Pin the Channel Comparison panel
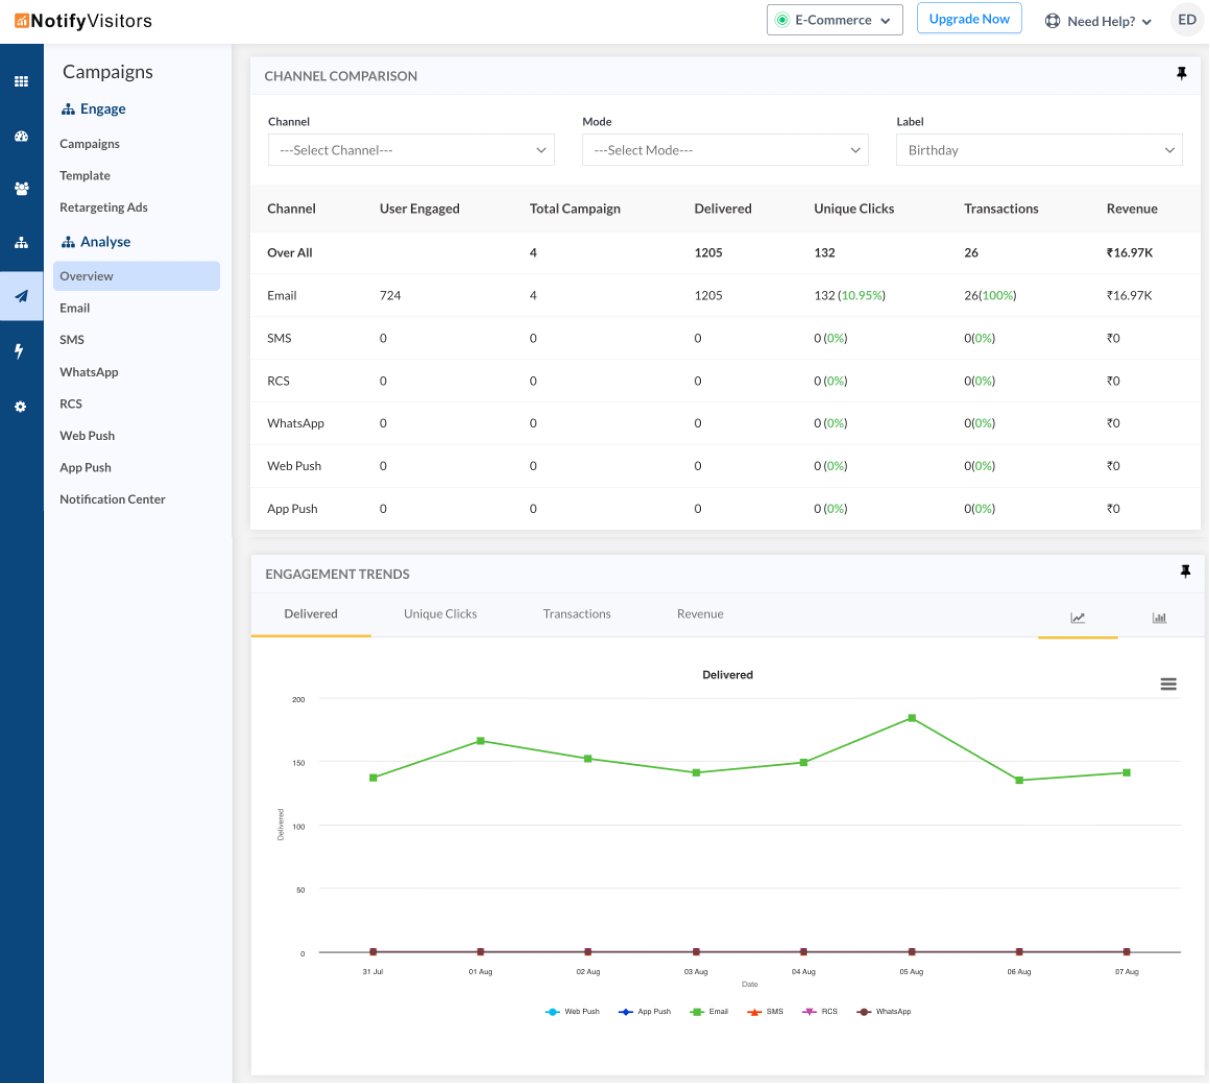 point(1181,75)
